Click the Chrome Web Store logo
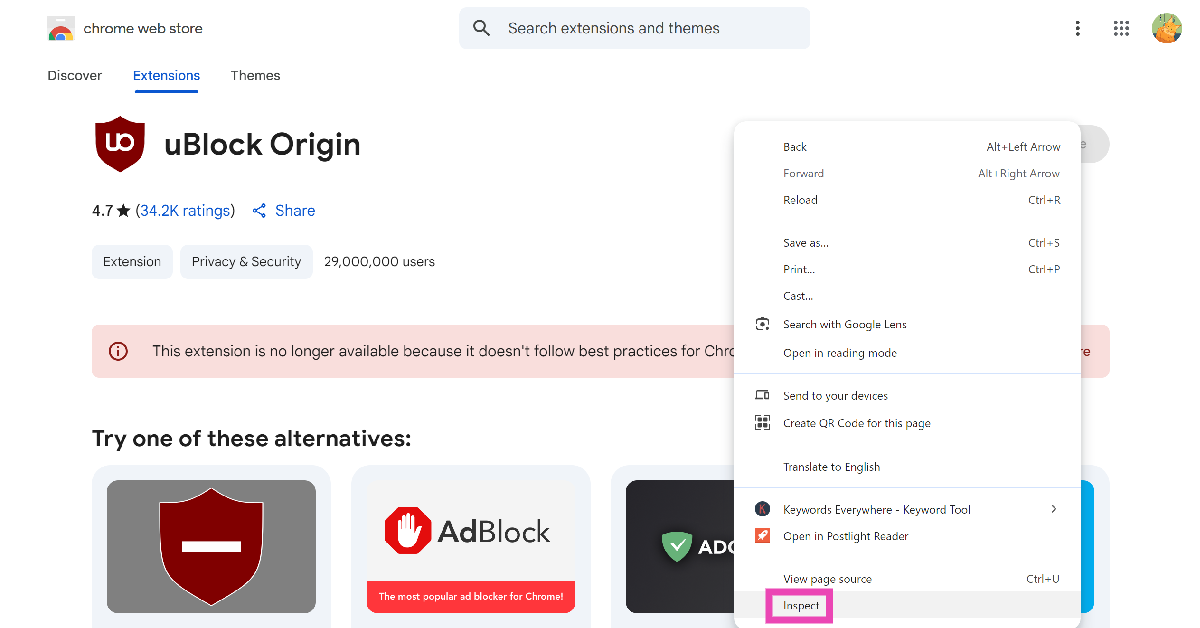Image resolution: width=1200 pixels, height=628 pixels. [61, 29]
